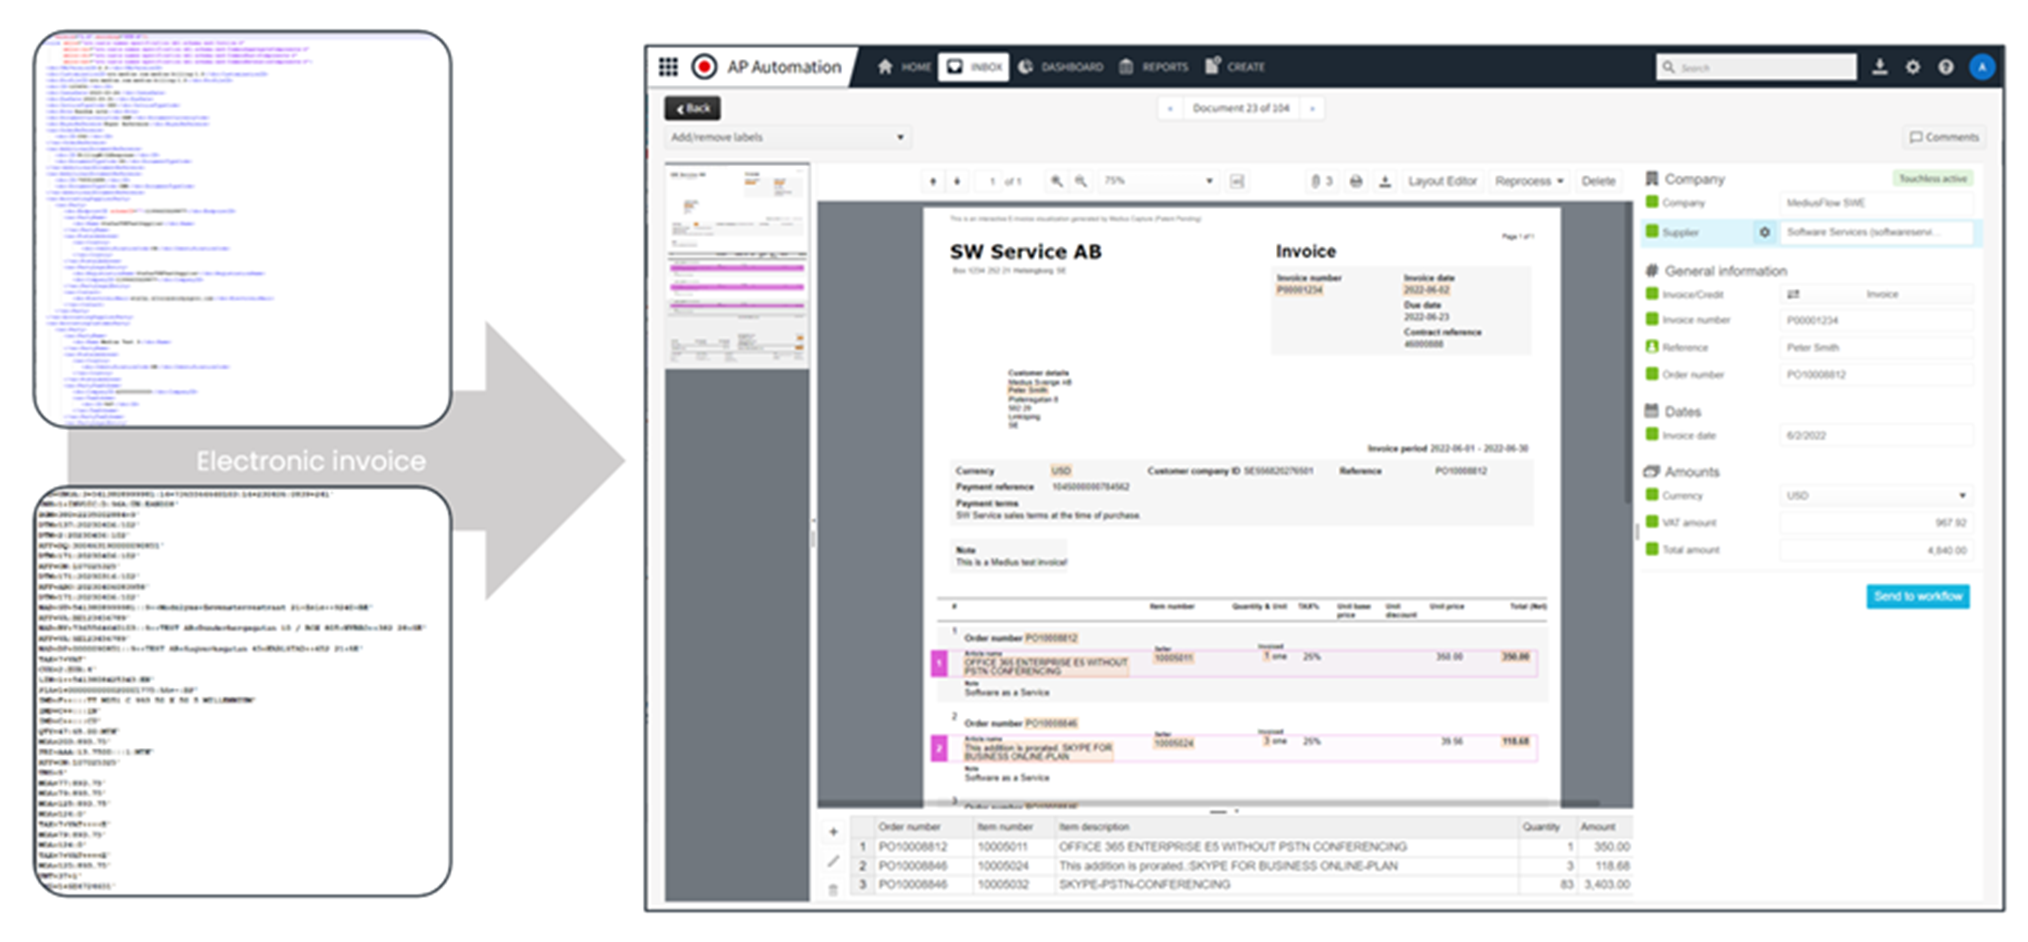The width and height of the screenshot is (2028, 942).
Task: Click the top Search field
Action: [1755, 67]
